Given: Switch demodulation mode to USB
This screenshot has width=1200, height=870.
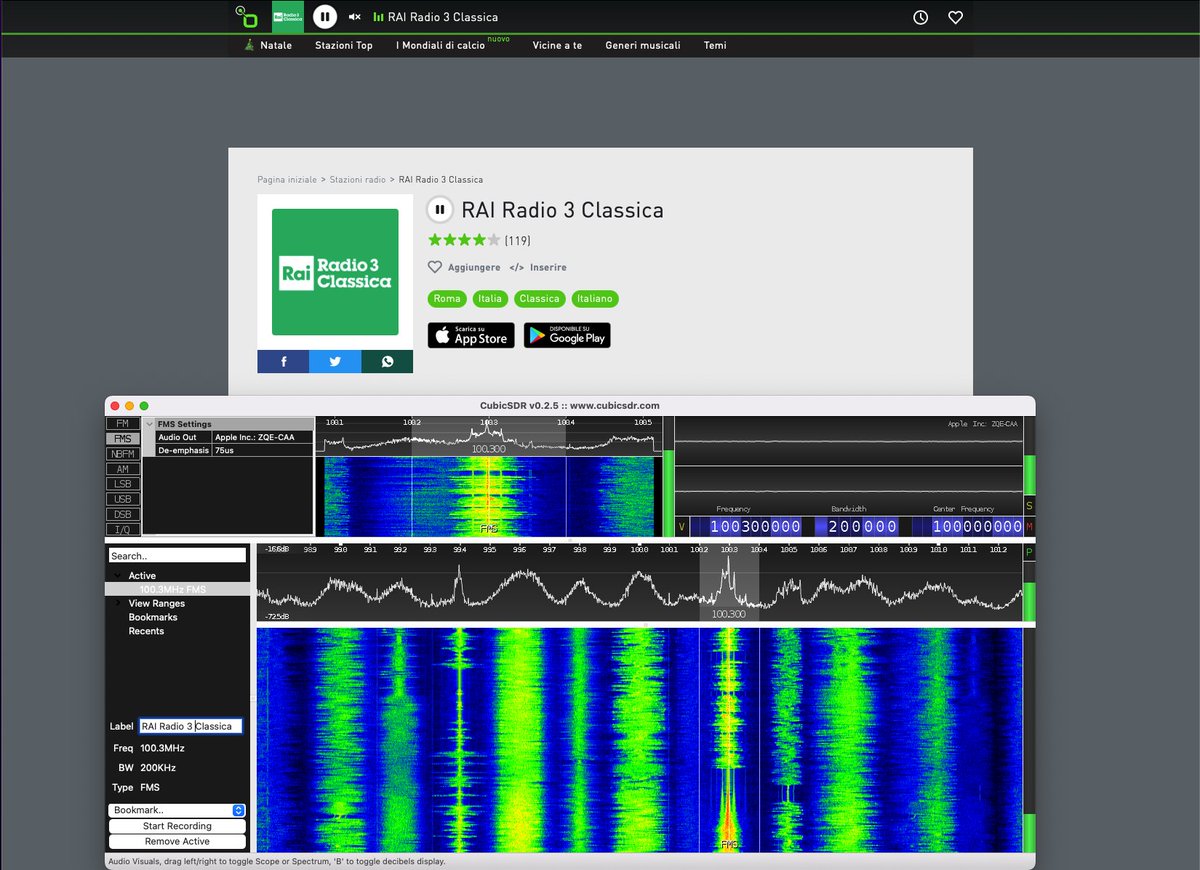Looking at the screenshot, I should (x=122, y=498).
